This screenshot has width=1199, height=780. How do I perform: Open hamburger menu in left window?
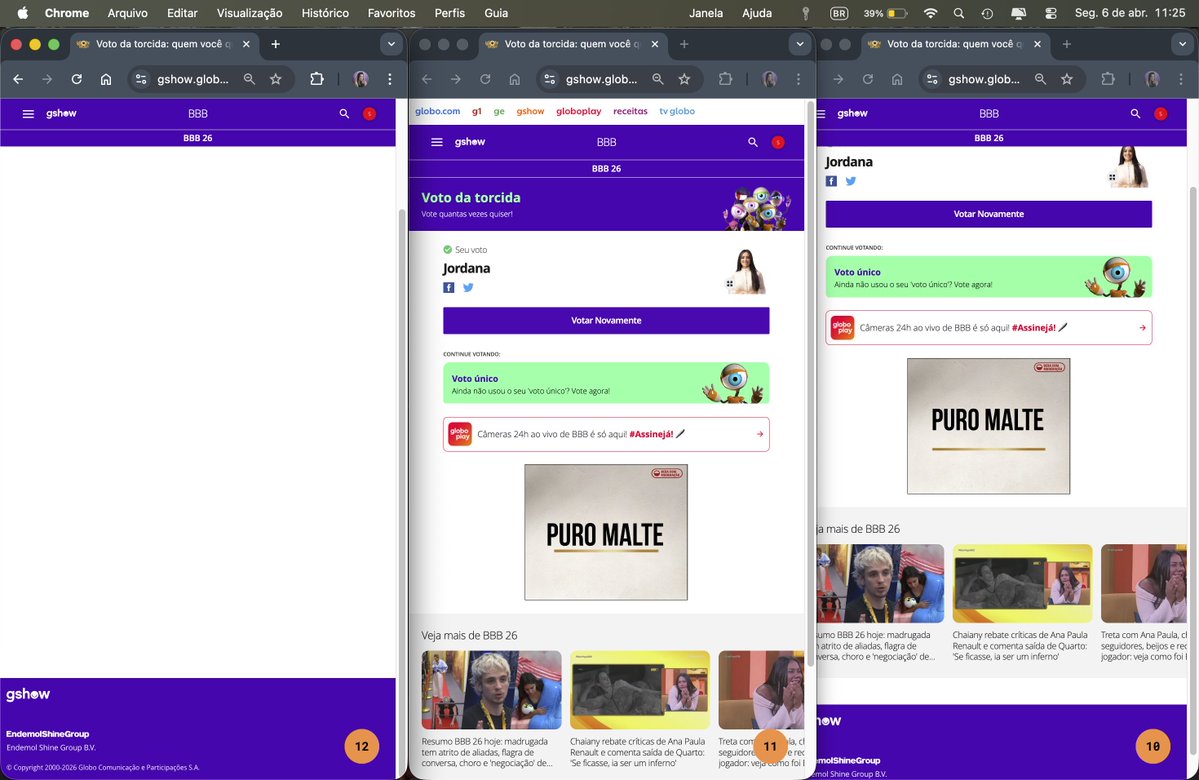tap(28, 114)
